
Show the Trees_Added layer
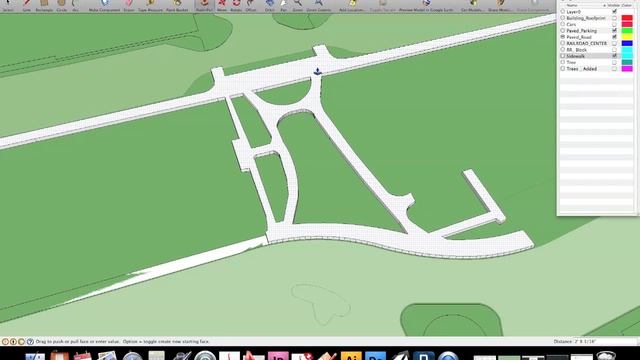614,69
